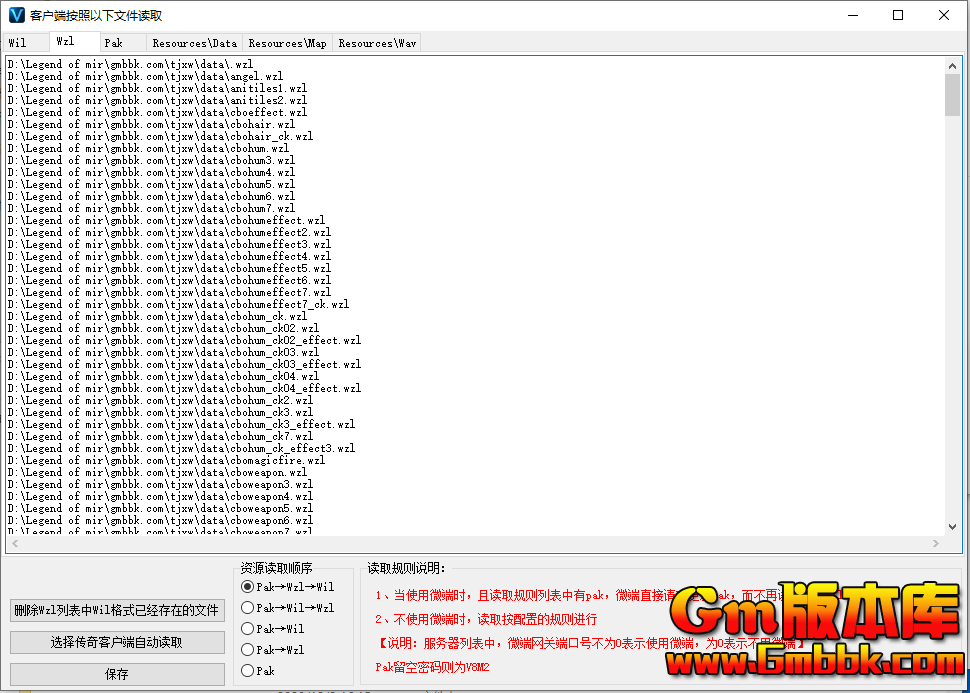Select the Pak→Wil radio button
This screenshot has height=693, width=970.
point(248,629)
